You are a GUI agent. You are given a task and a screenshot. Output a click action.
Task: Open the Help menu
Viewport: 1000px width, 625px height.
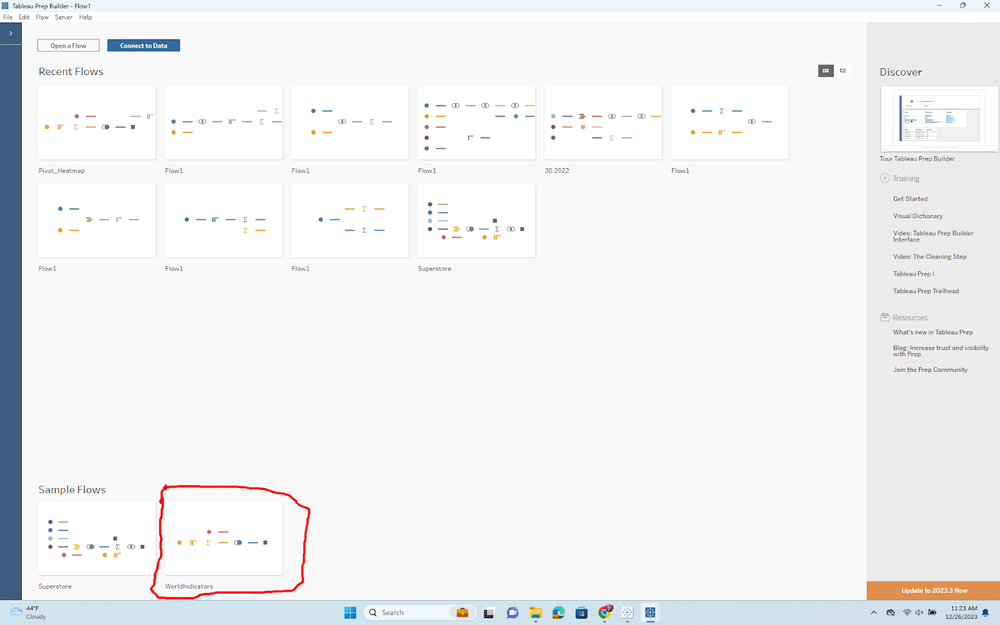coord(85,17)
